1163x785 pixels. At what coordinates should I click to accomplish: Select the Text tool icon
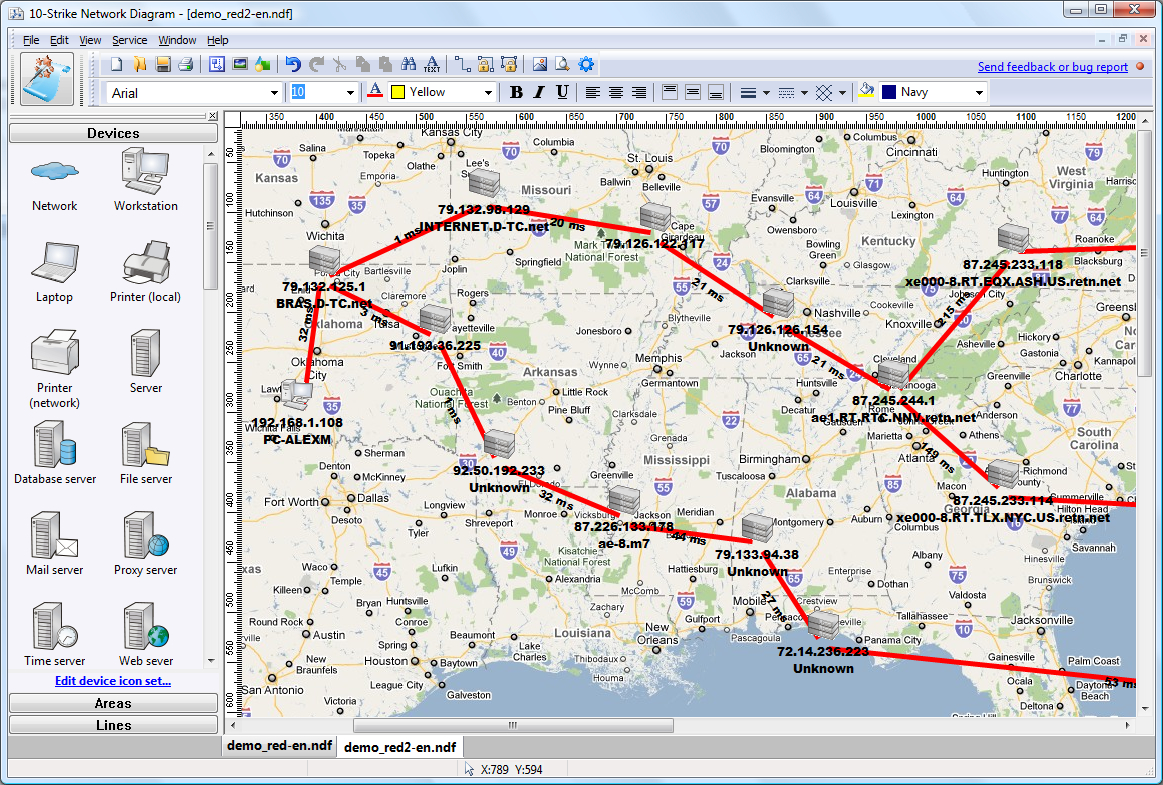[x=432, y=65]
